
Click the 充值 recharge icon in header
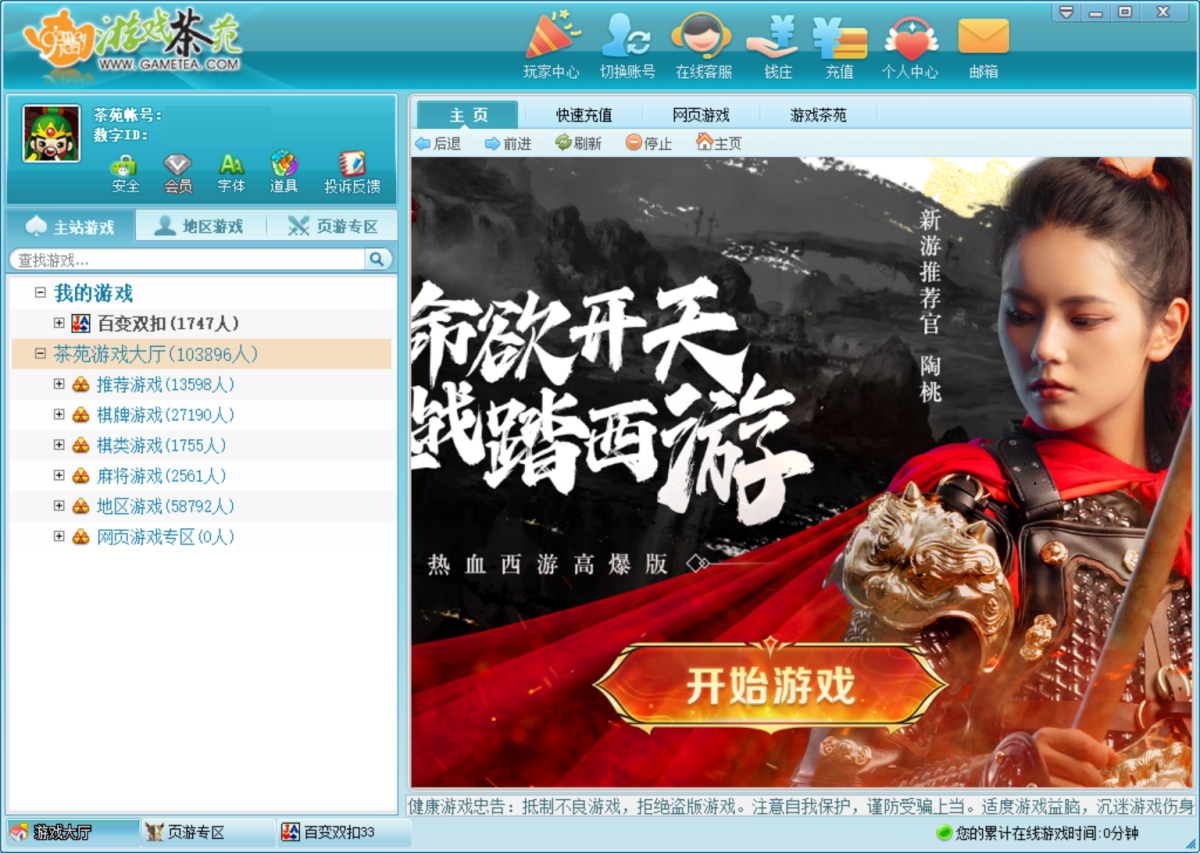pos(839,44)
